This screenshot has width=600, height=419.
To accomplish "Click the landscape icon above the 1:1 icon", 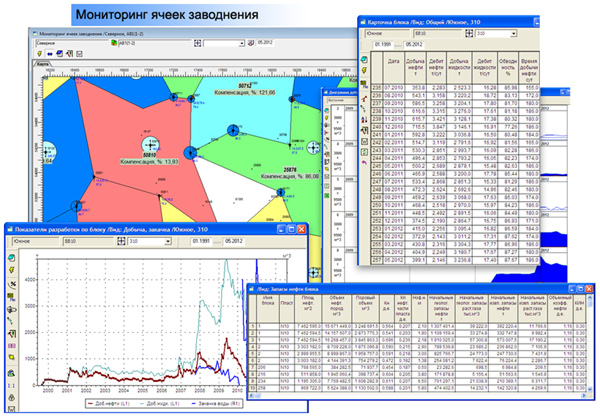I will [11, 373].
